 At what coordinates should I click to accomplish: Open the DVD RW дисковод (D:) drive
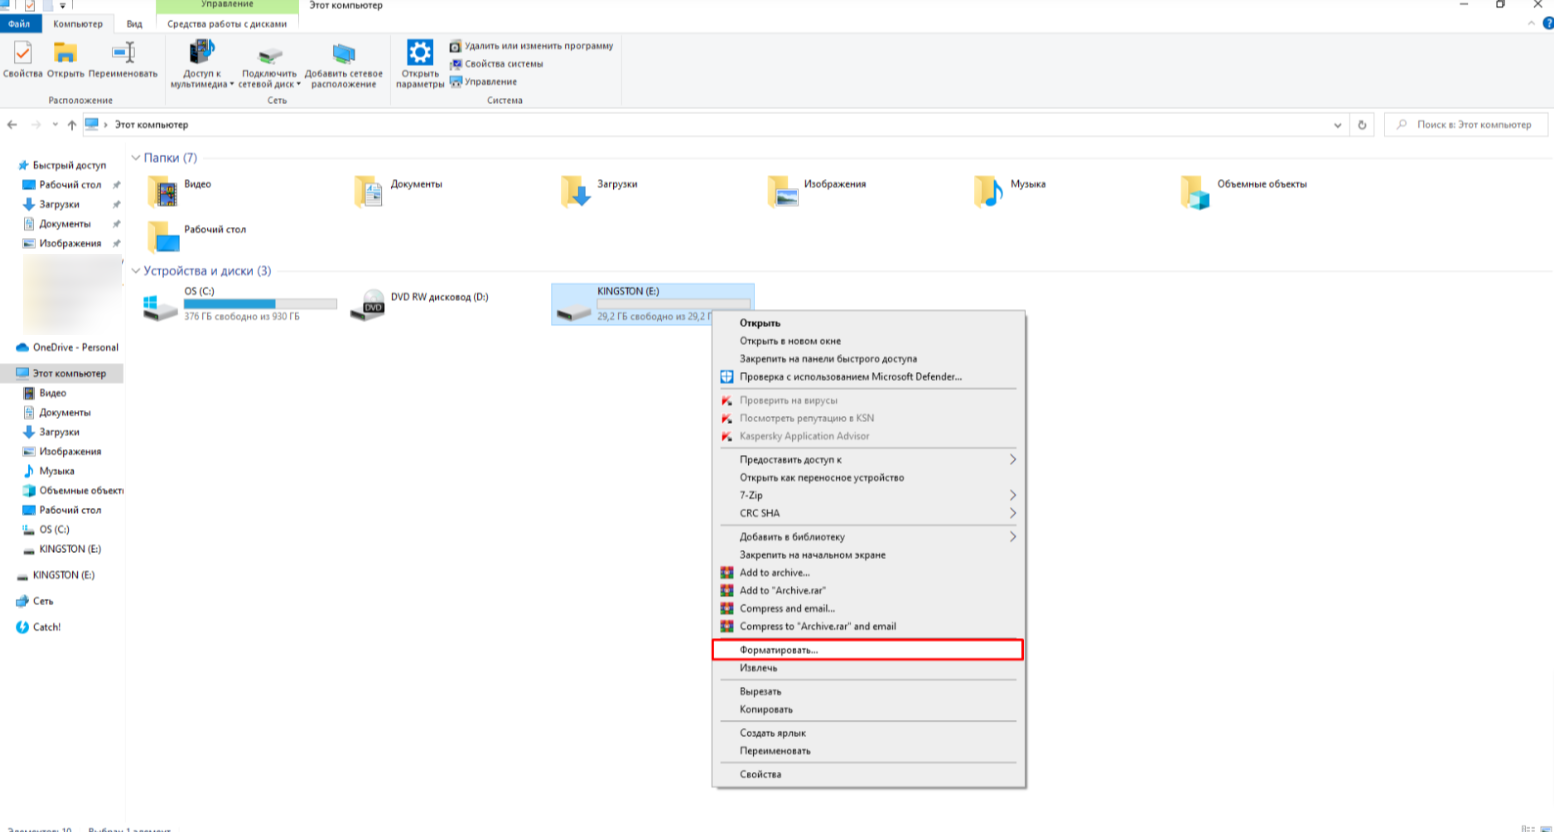[369, 305]
